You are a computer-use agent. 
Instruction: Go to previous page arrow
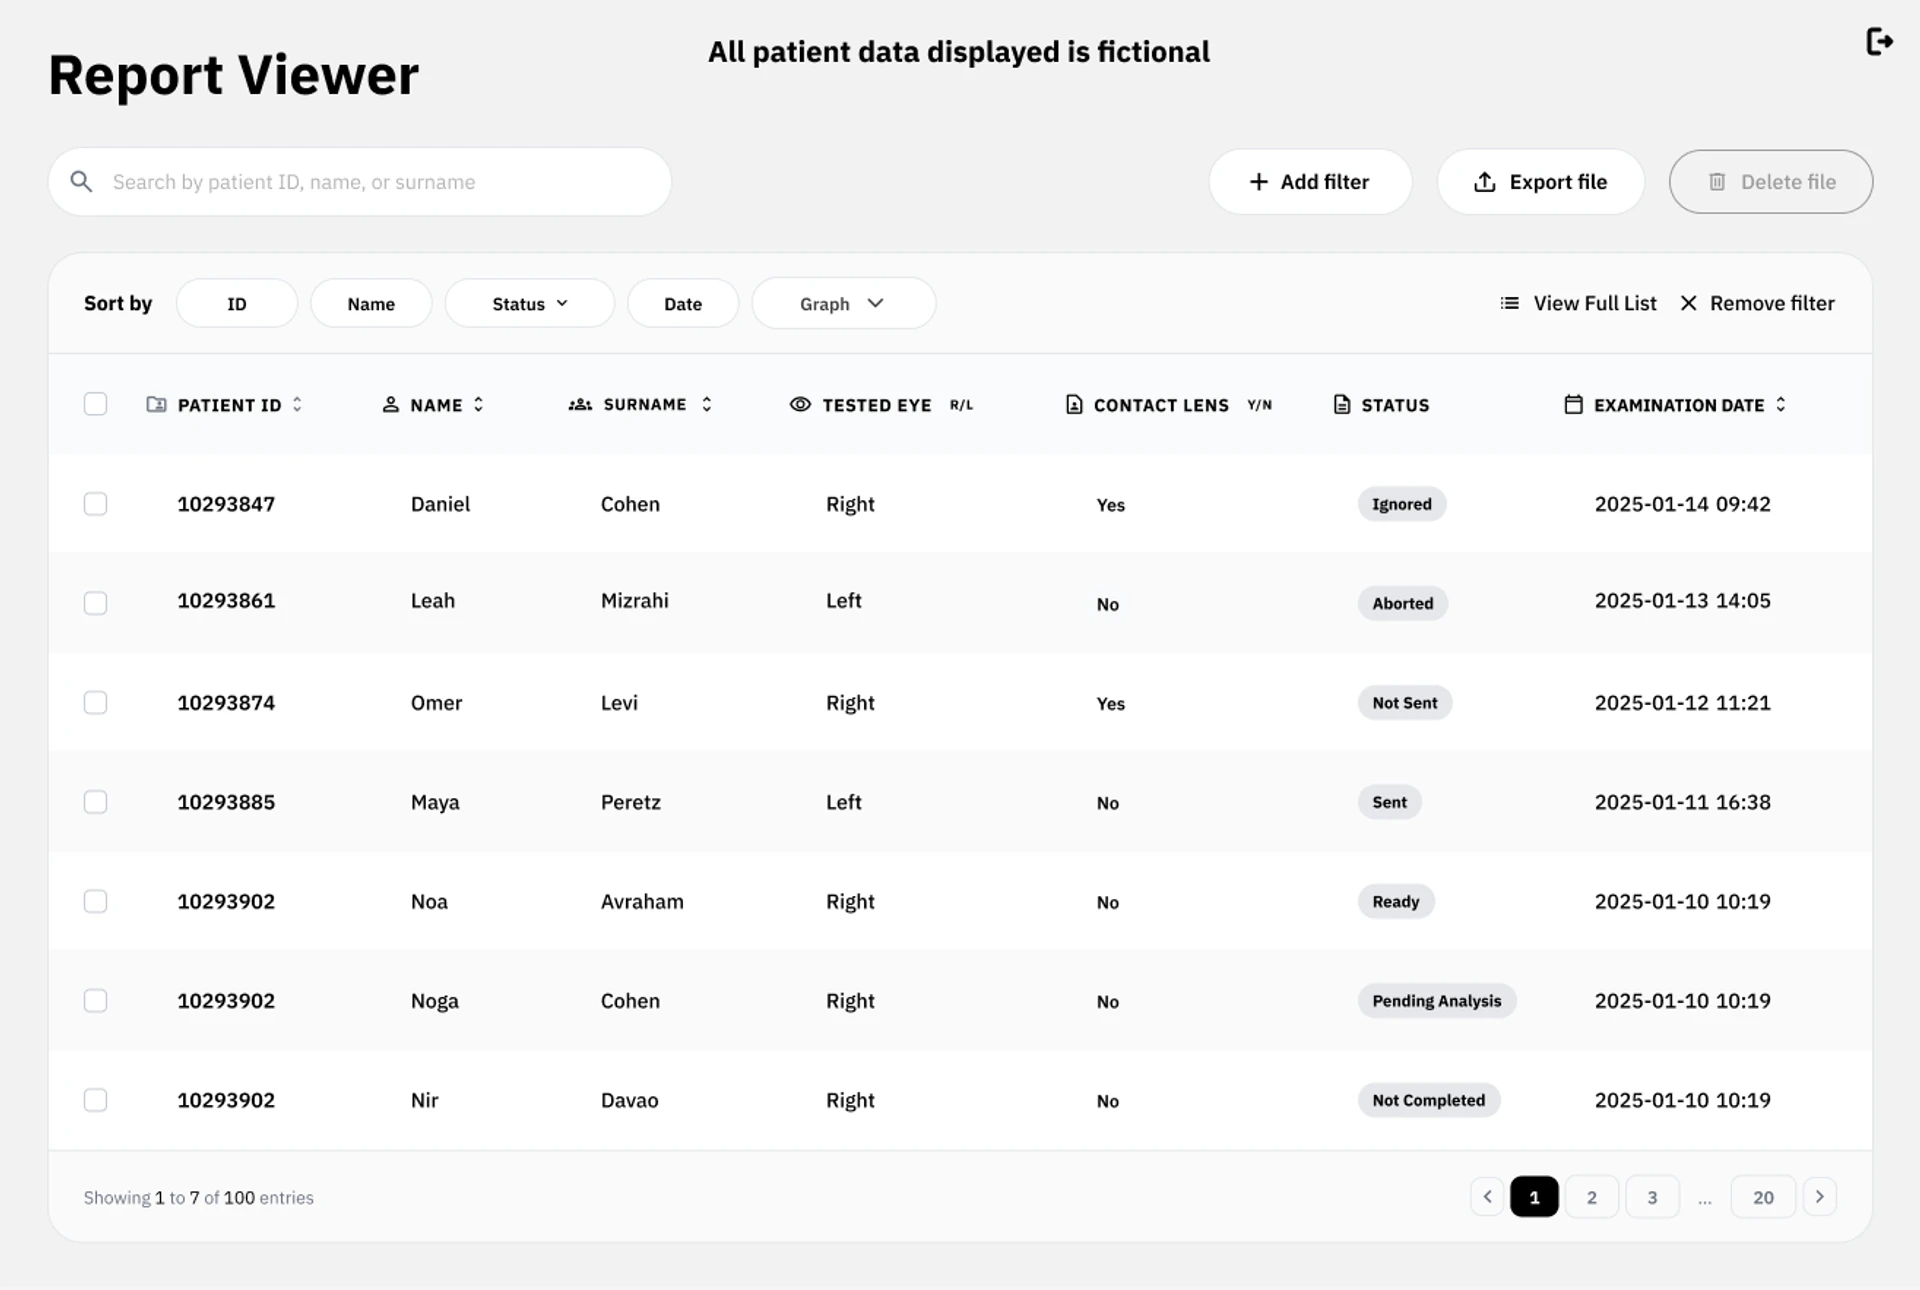click(1487, 1197)
